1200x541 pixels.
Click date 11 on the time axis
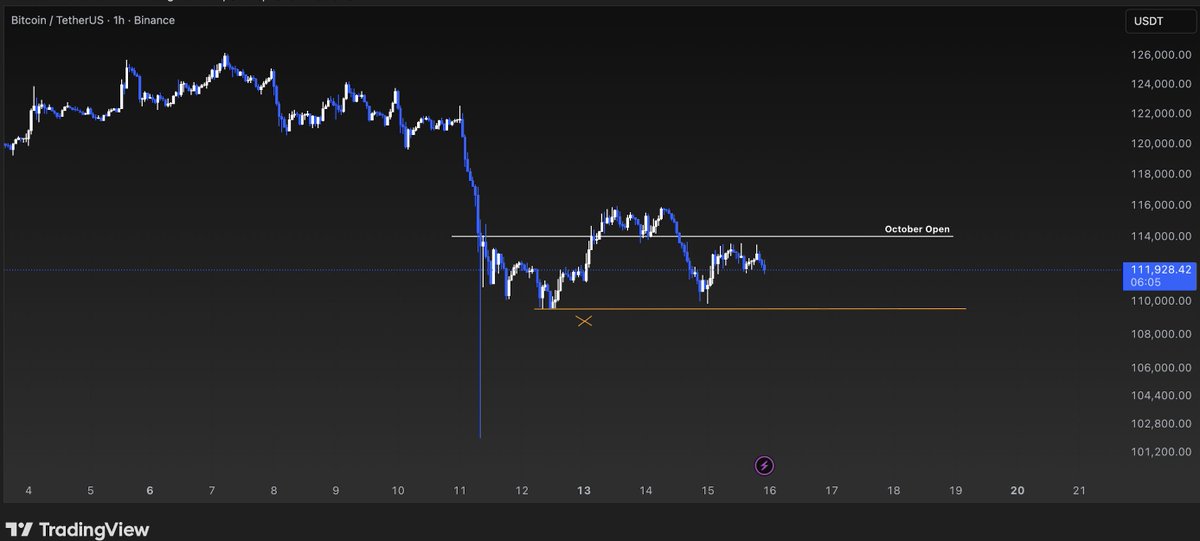[460, 491]
